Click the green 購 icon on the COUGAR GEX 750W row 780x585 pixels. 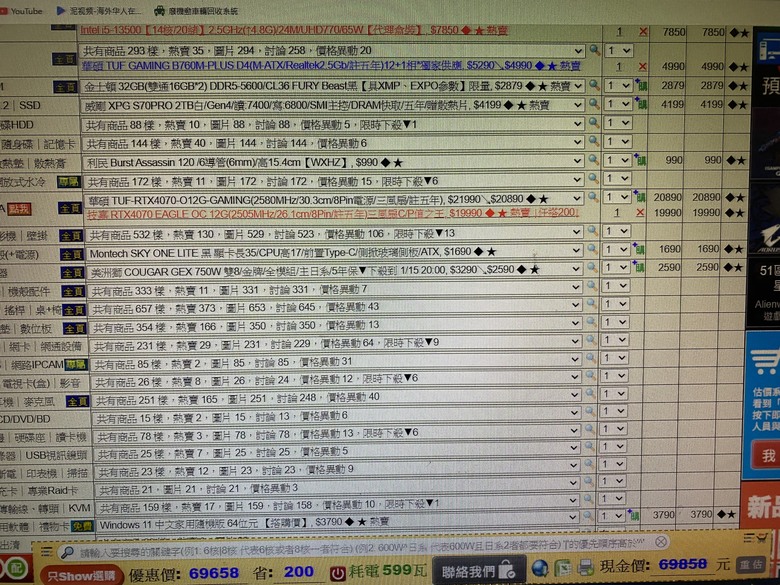tap(639, 267)
